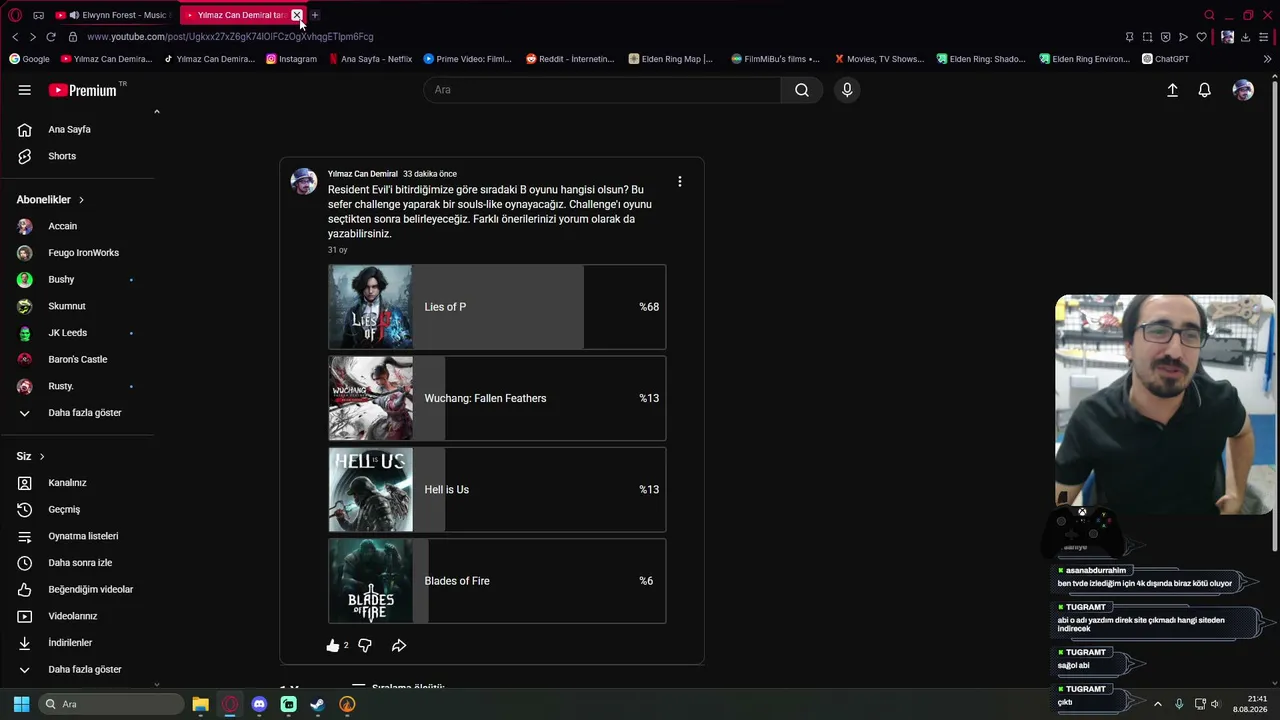Open Daha sonra izle list
Screen dimensions: 1280x720
(80, 563)
